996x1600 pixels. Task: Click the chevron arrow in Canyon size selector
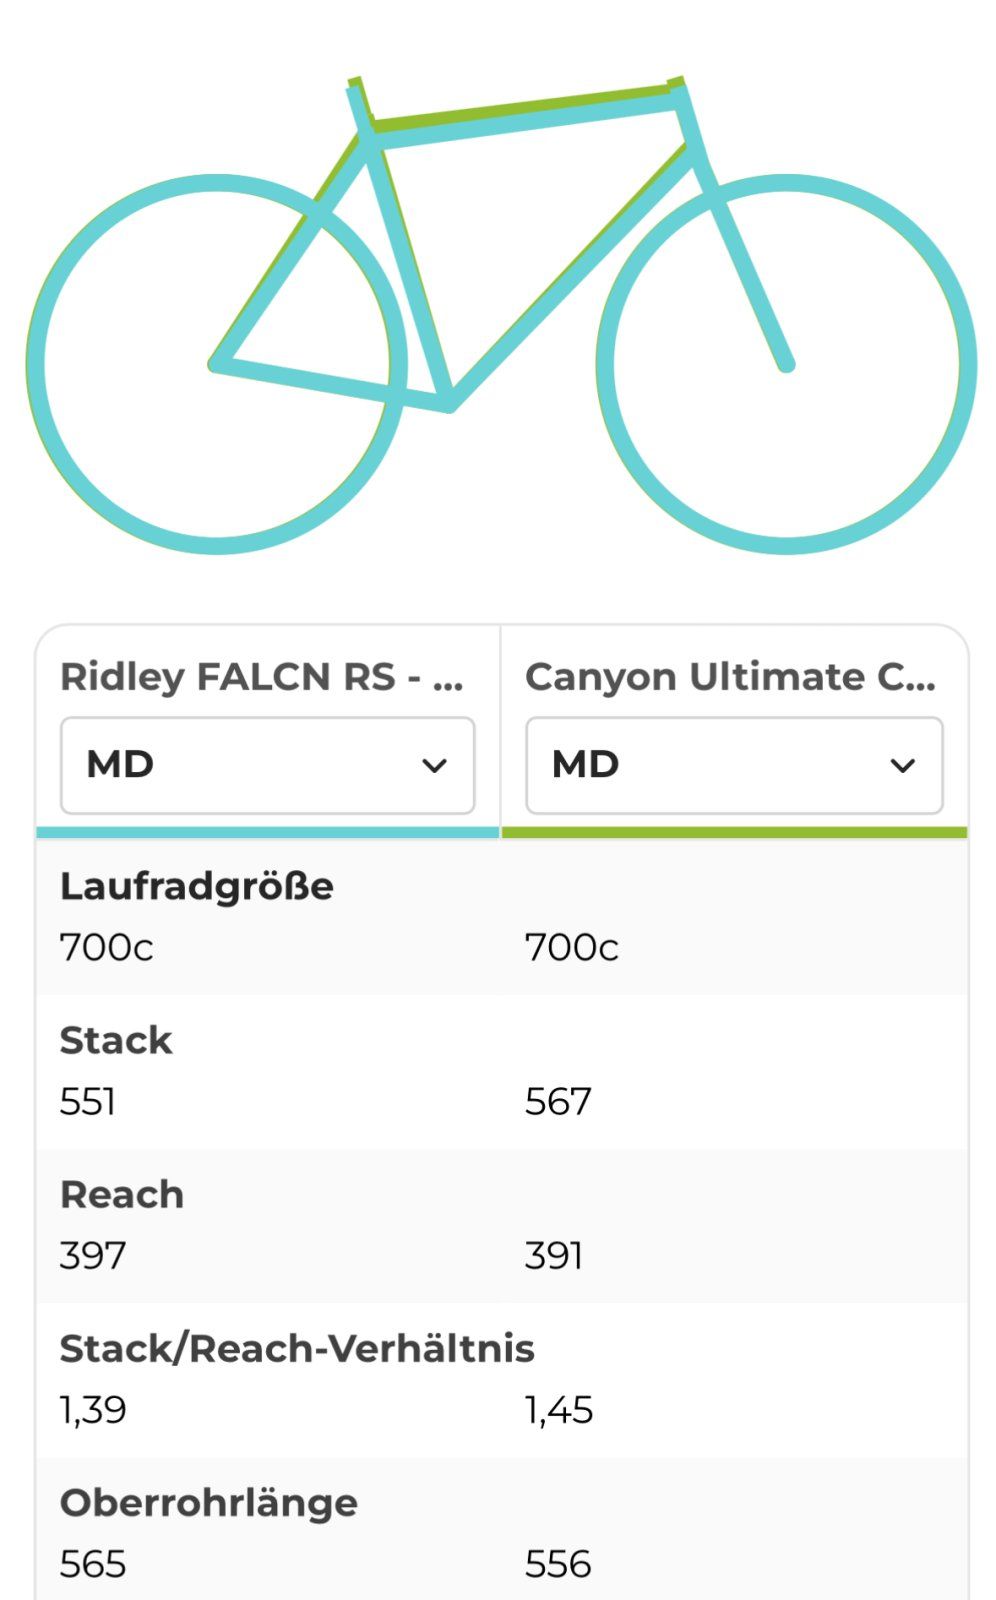902,766
